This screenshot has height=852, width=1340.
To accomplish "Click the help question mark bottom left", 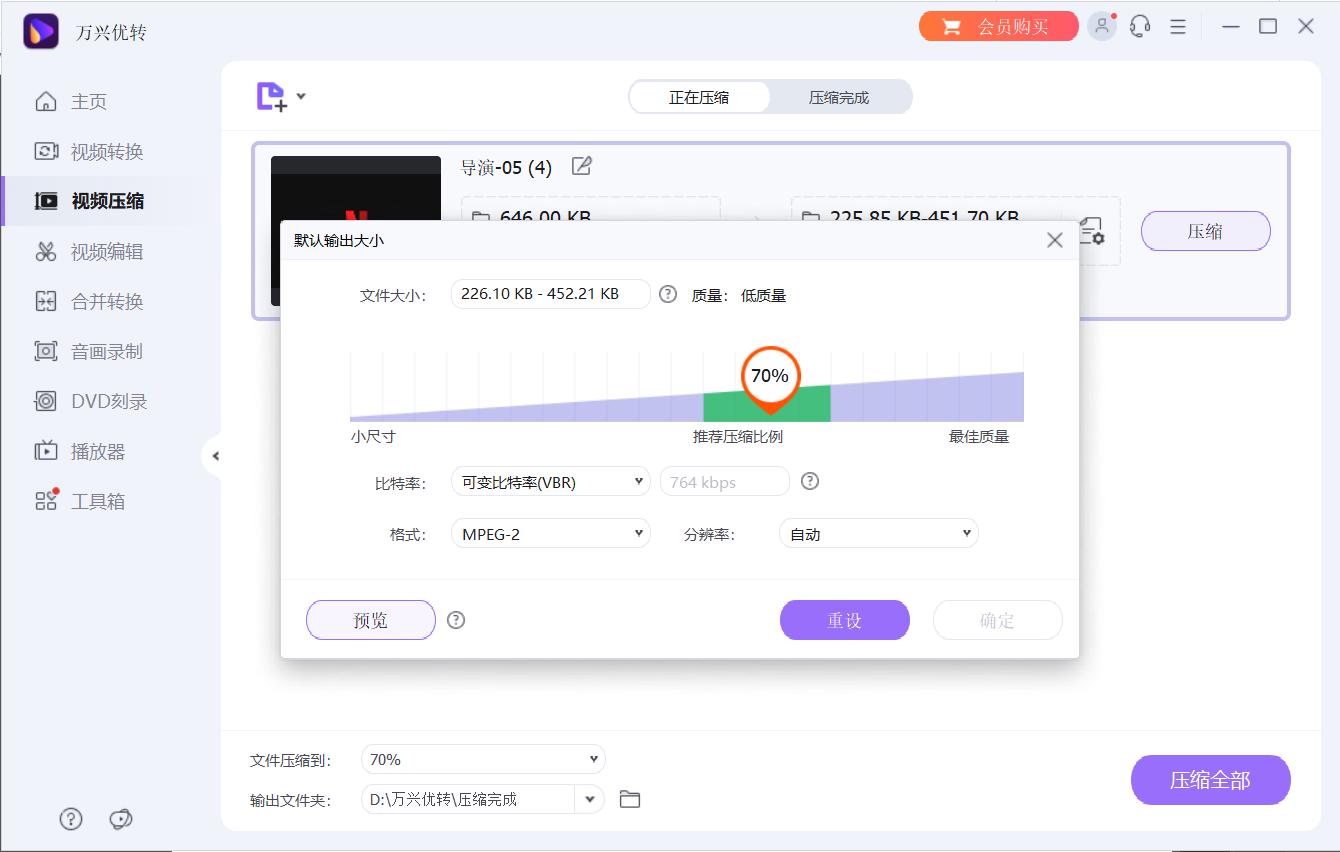I will 71,819.
